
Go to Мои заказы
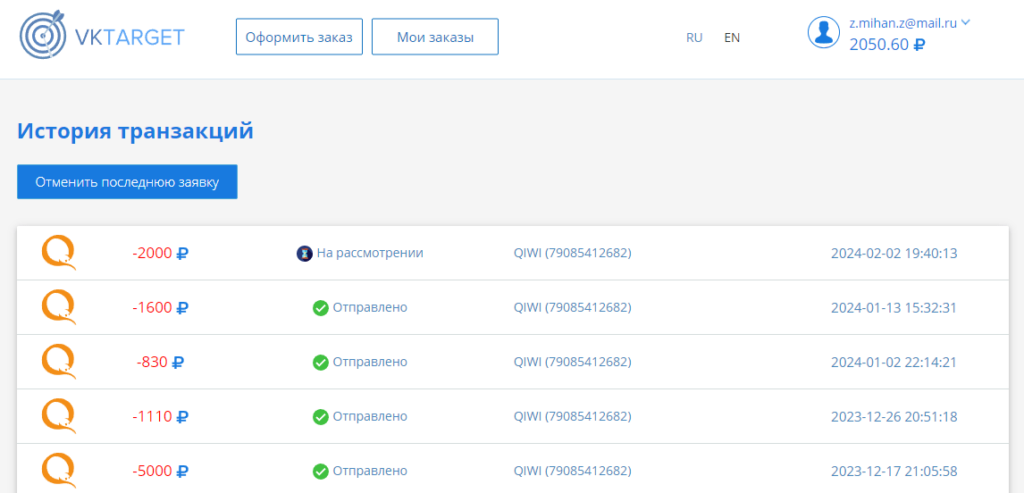point(435,37)
